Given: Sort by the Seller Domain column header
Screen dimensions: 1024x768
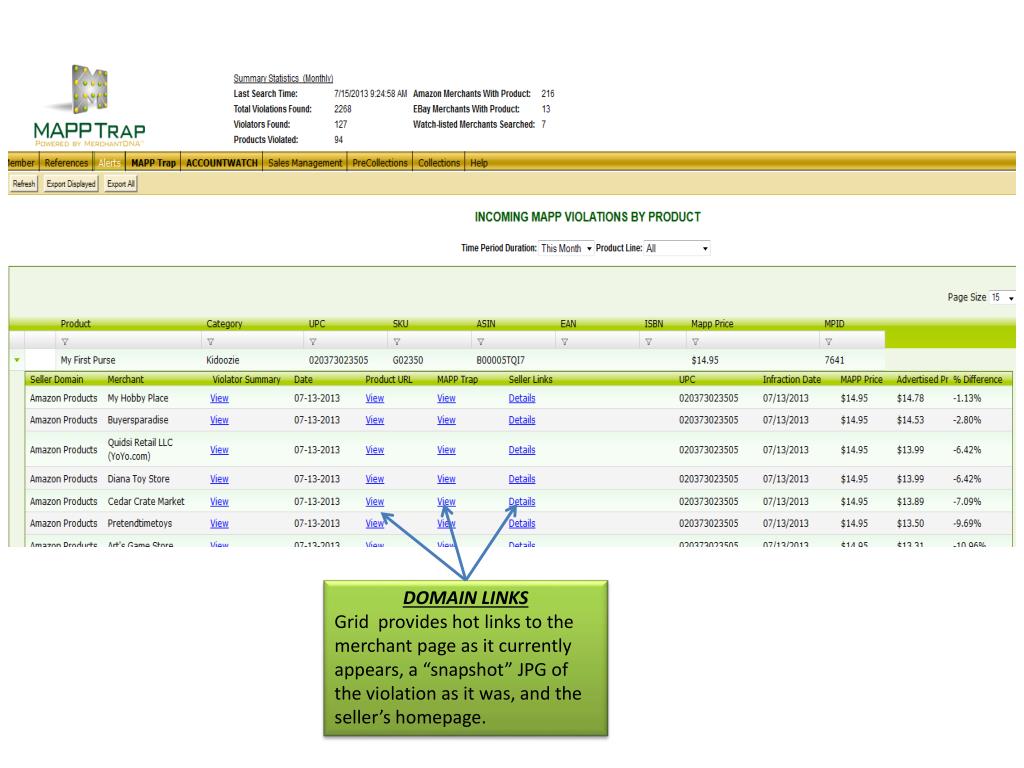Looking at the screenshot, I should coord(57,379).
